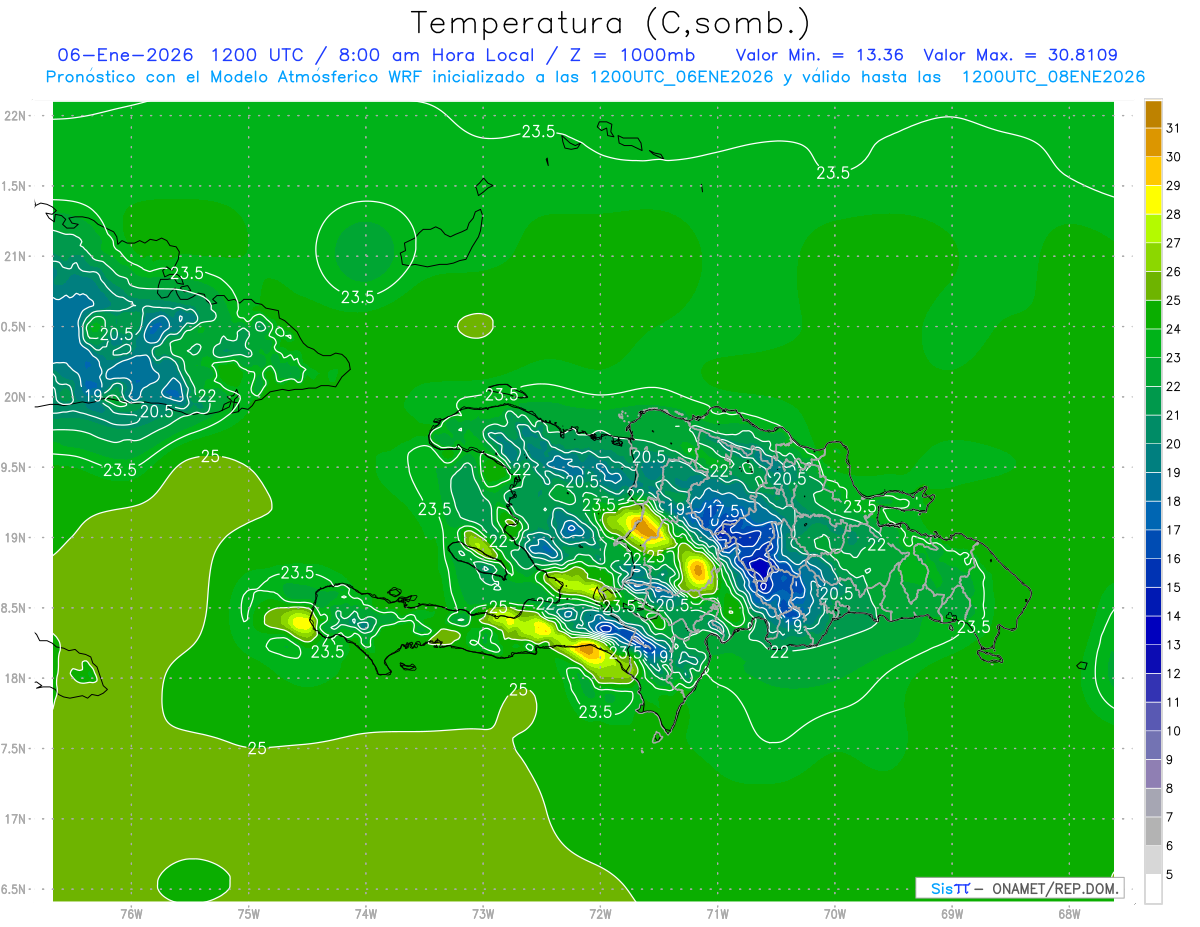The width and height of the screenshot is (1200, 927).
Task: Click the legend value '28'
Action: point(1174,214)
